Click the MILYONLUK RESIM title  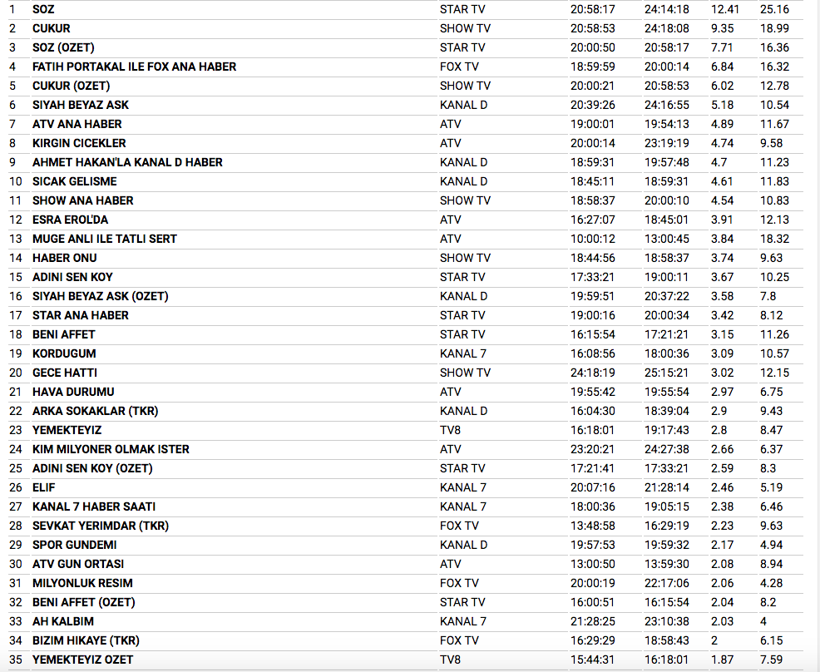pyautogui.click(x=82, y=583)
